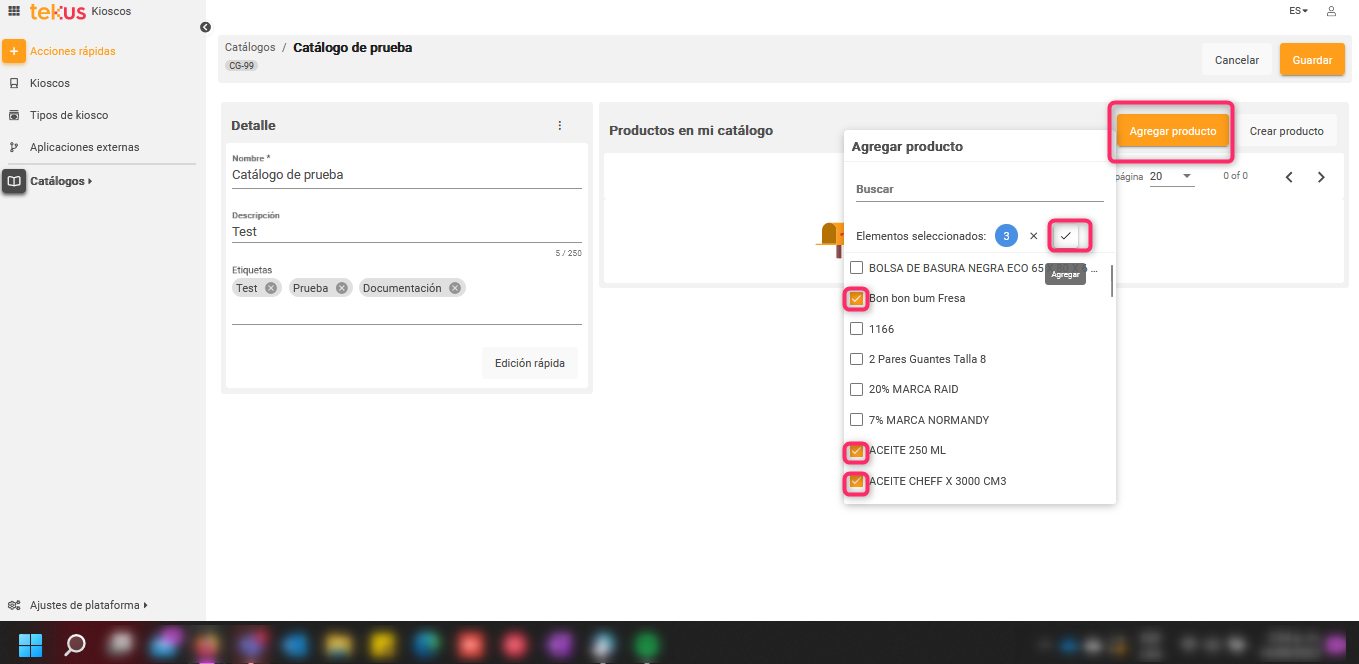Open Windows Start menu

30,643
